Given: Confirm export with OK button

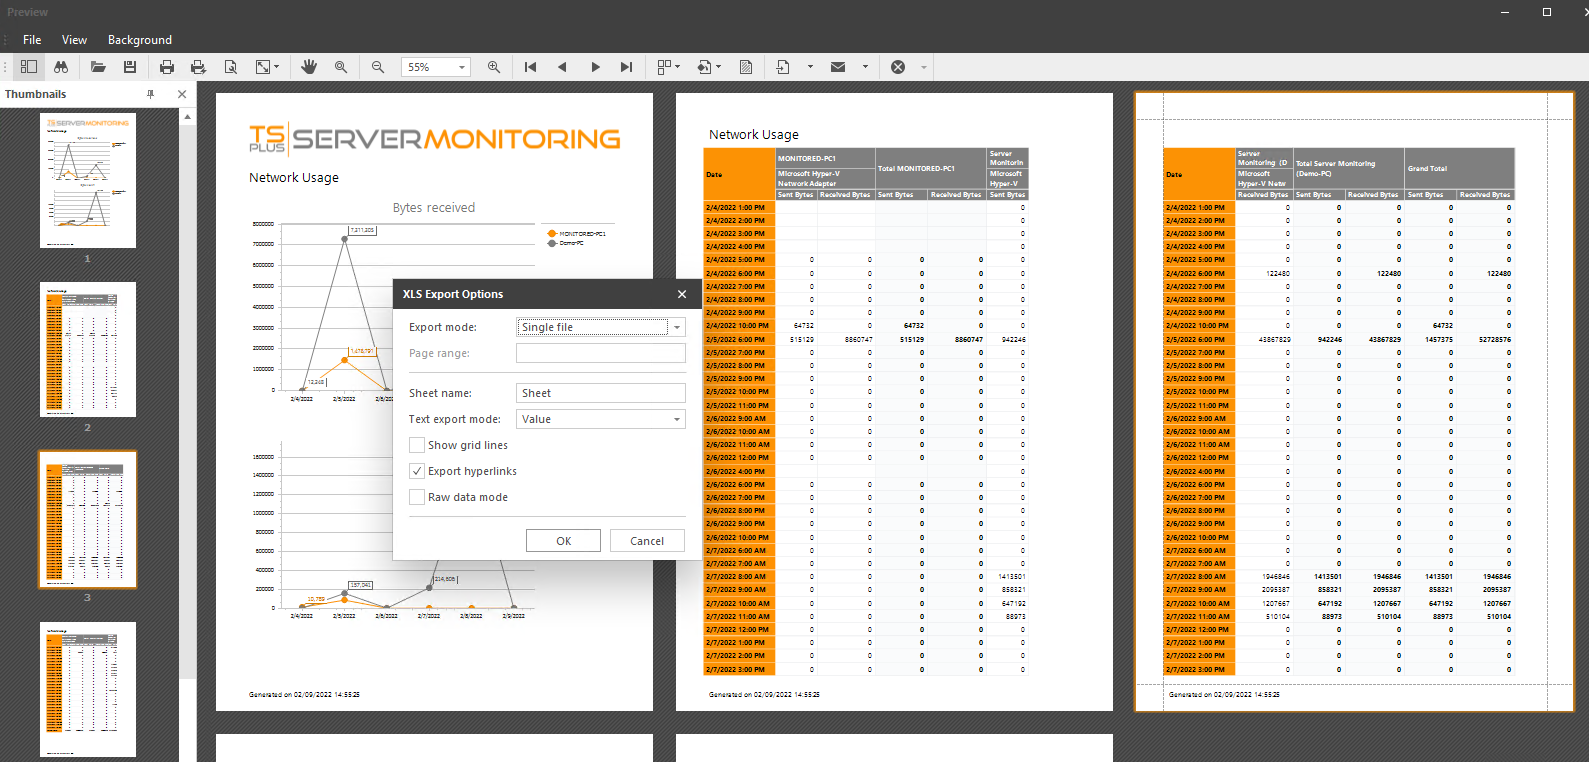Looking at the screenshot, I should (563, 541).
